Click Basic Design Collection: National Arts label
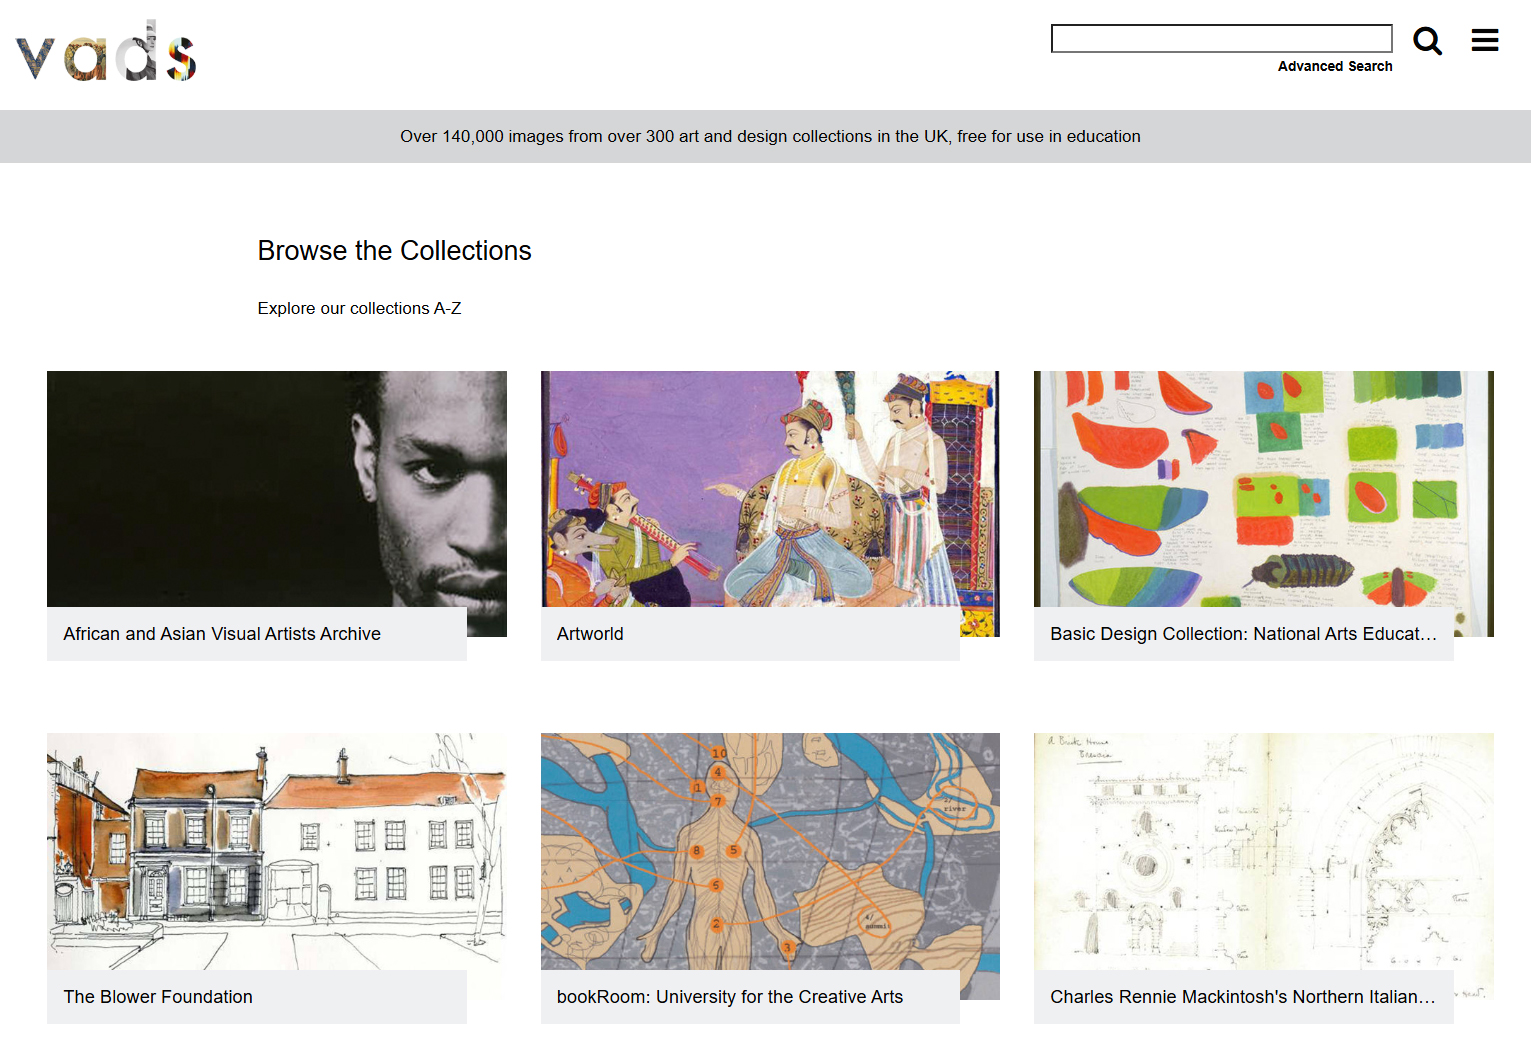This screenshot has height=1063, width=1531. (1242, 634)
